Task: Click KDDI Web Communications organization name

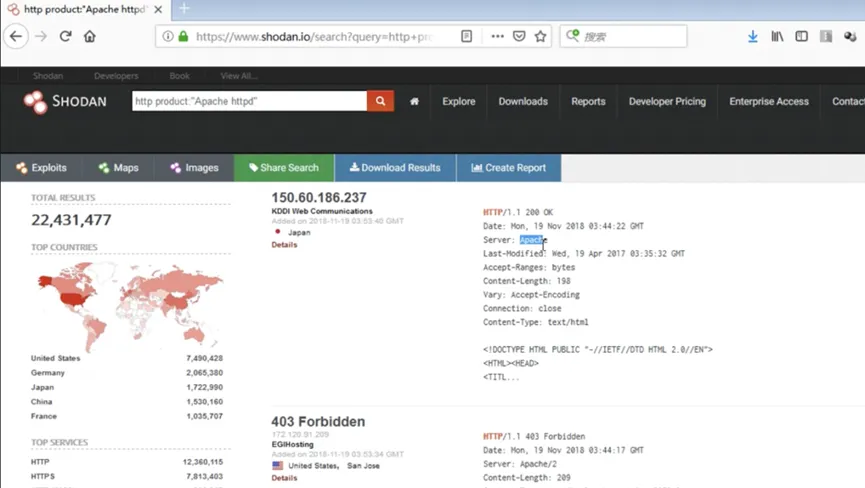Action: pyautogui.click(x=322, y=211)
